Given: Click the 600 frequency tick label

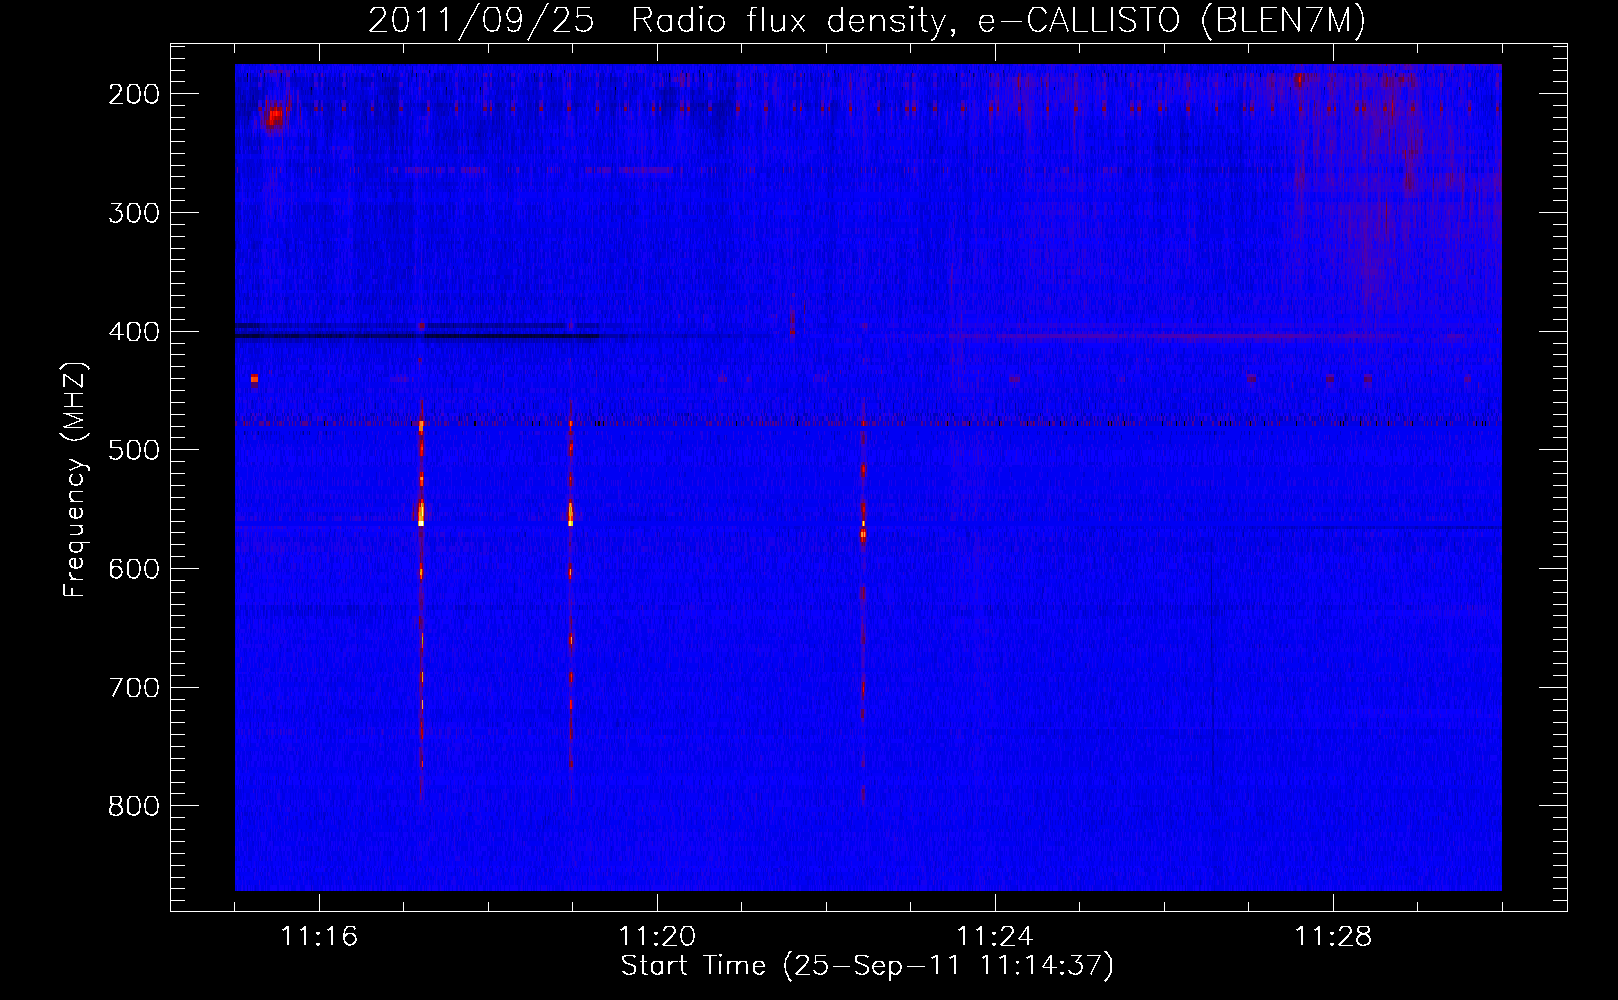Looking at the screenshot, I should click(133, 569).
